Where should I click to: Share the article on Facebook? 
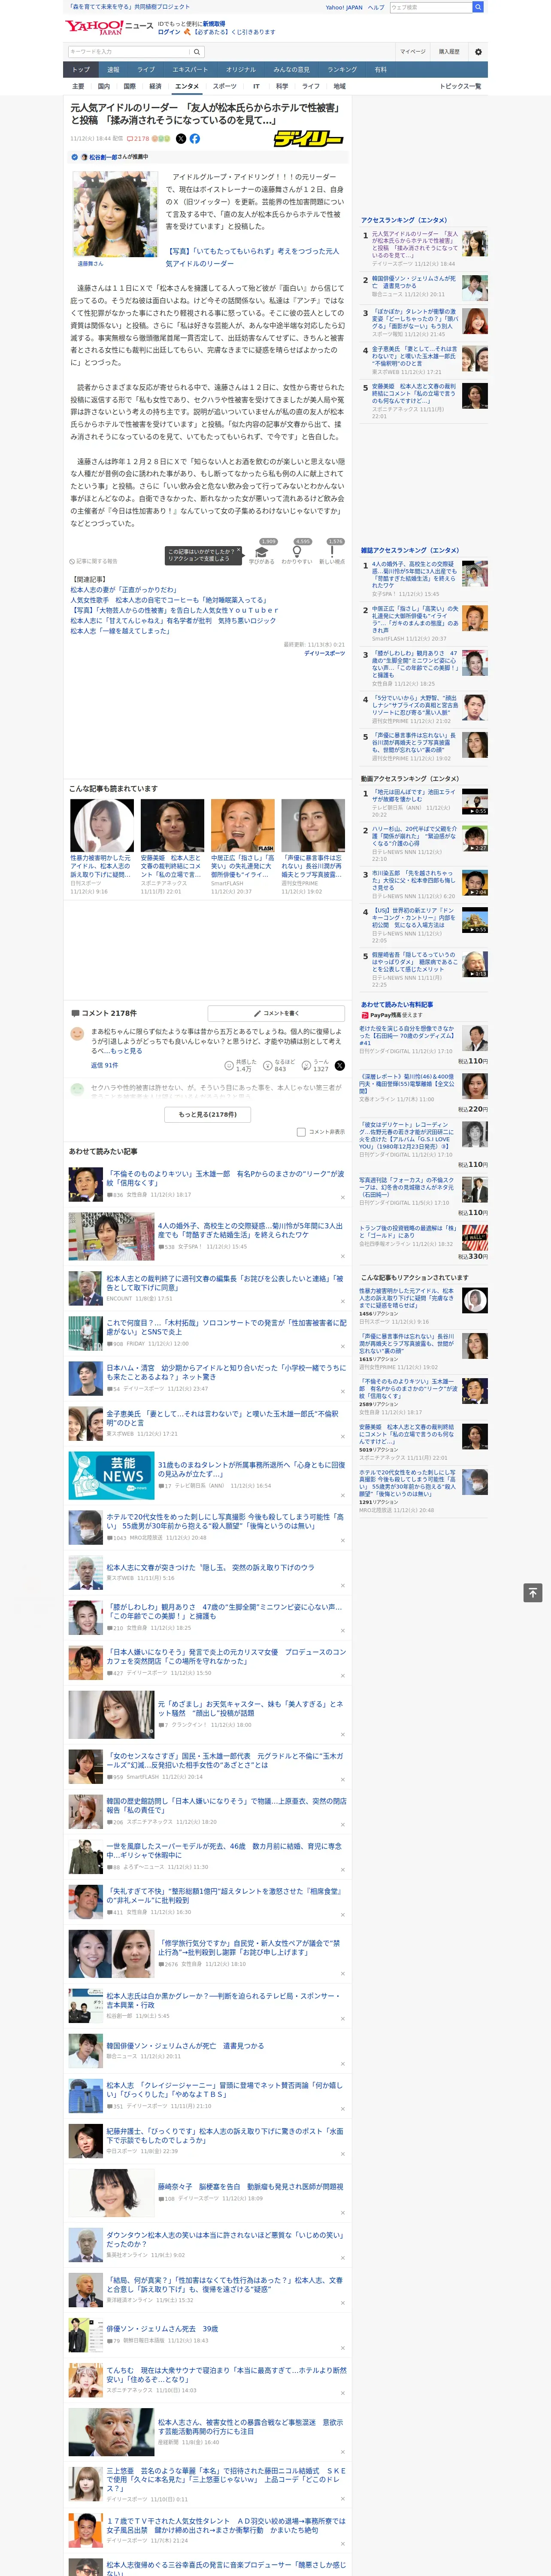pyautogui.click(x=195, y=139)
